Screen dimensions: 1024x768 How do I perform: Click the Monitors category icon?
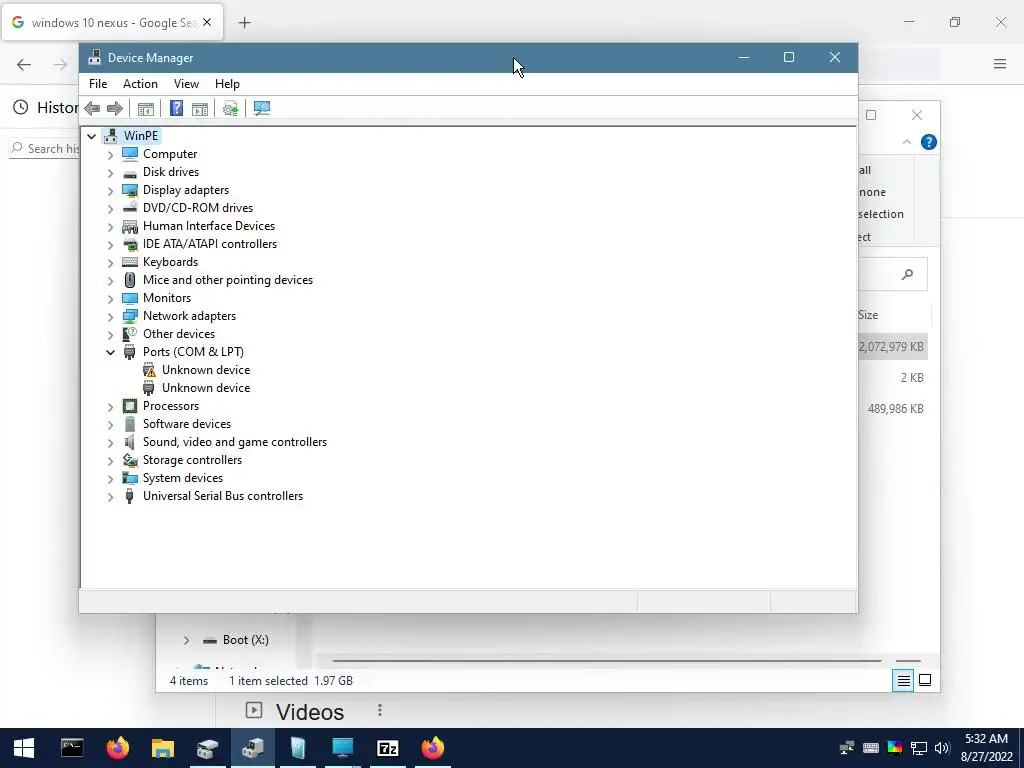(130, 298)
